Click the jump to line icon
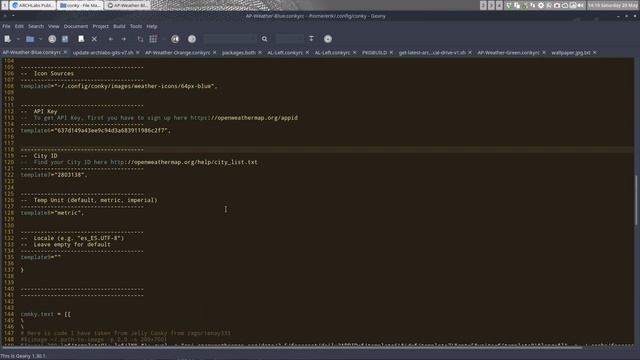Viewport: 640px width, 360px height. 311,39
